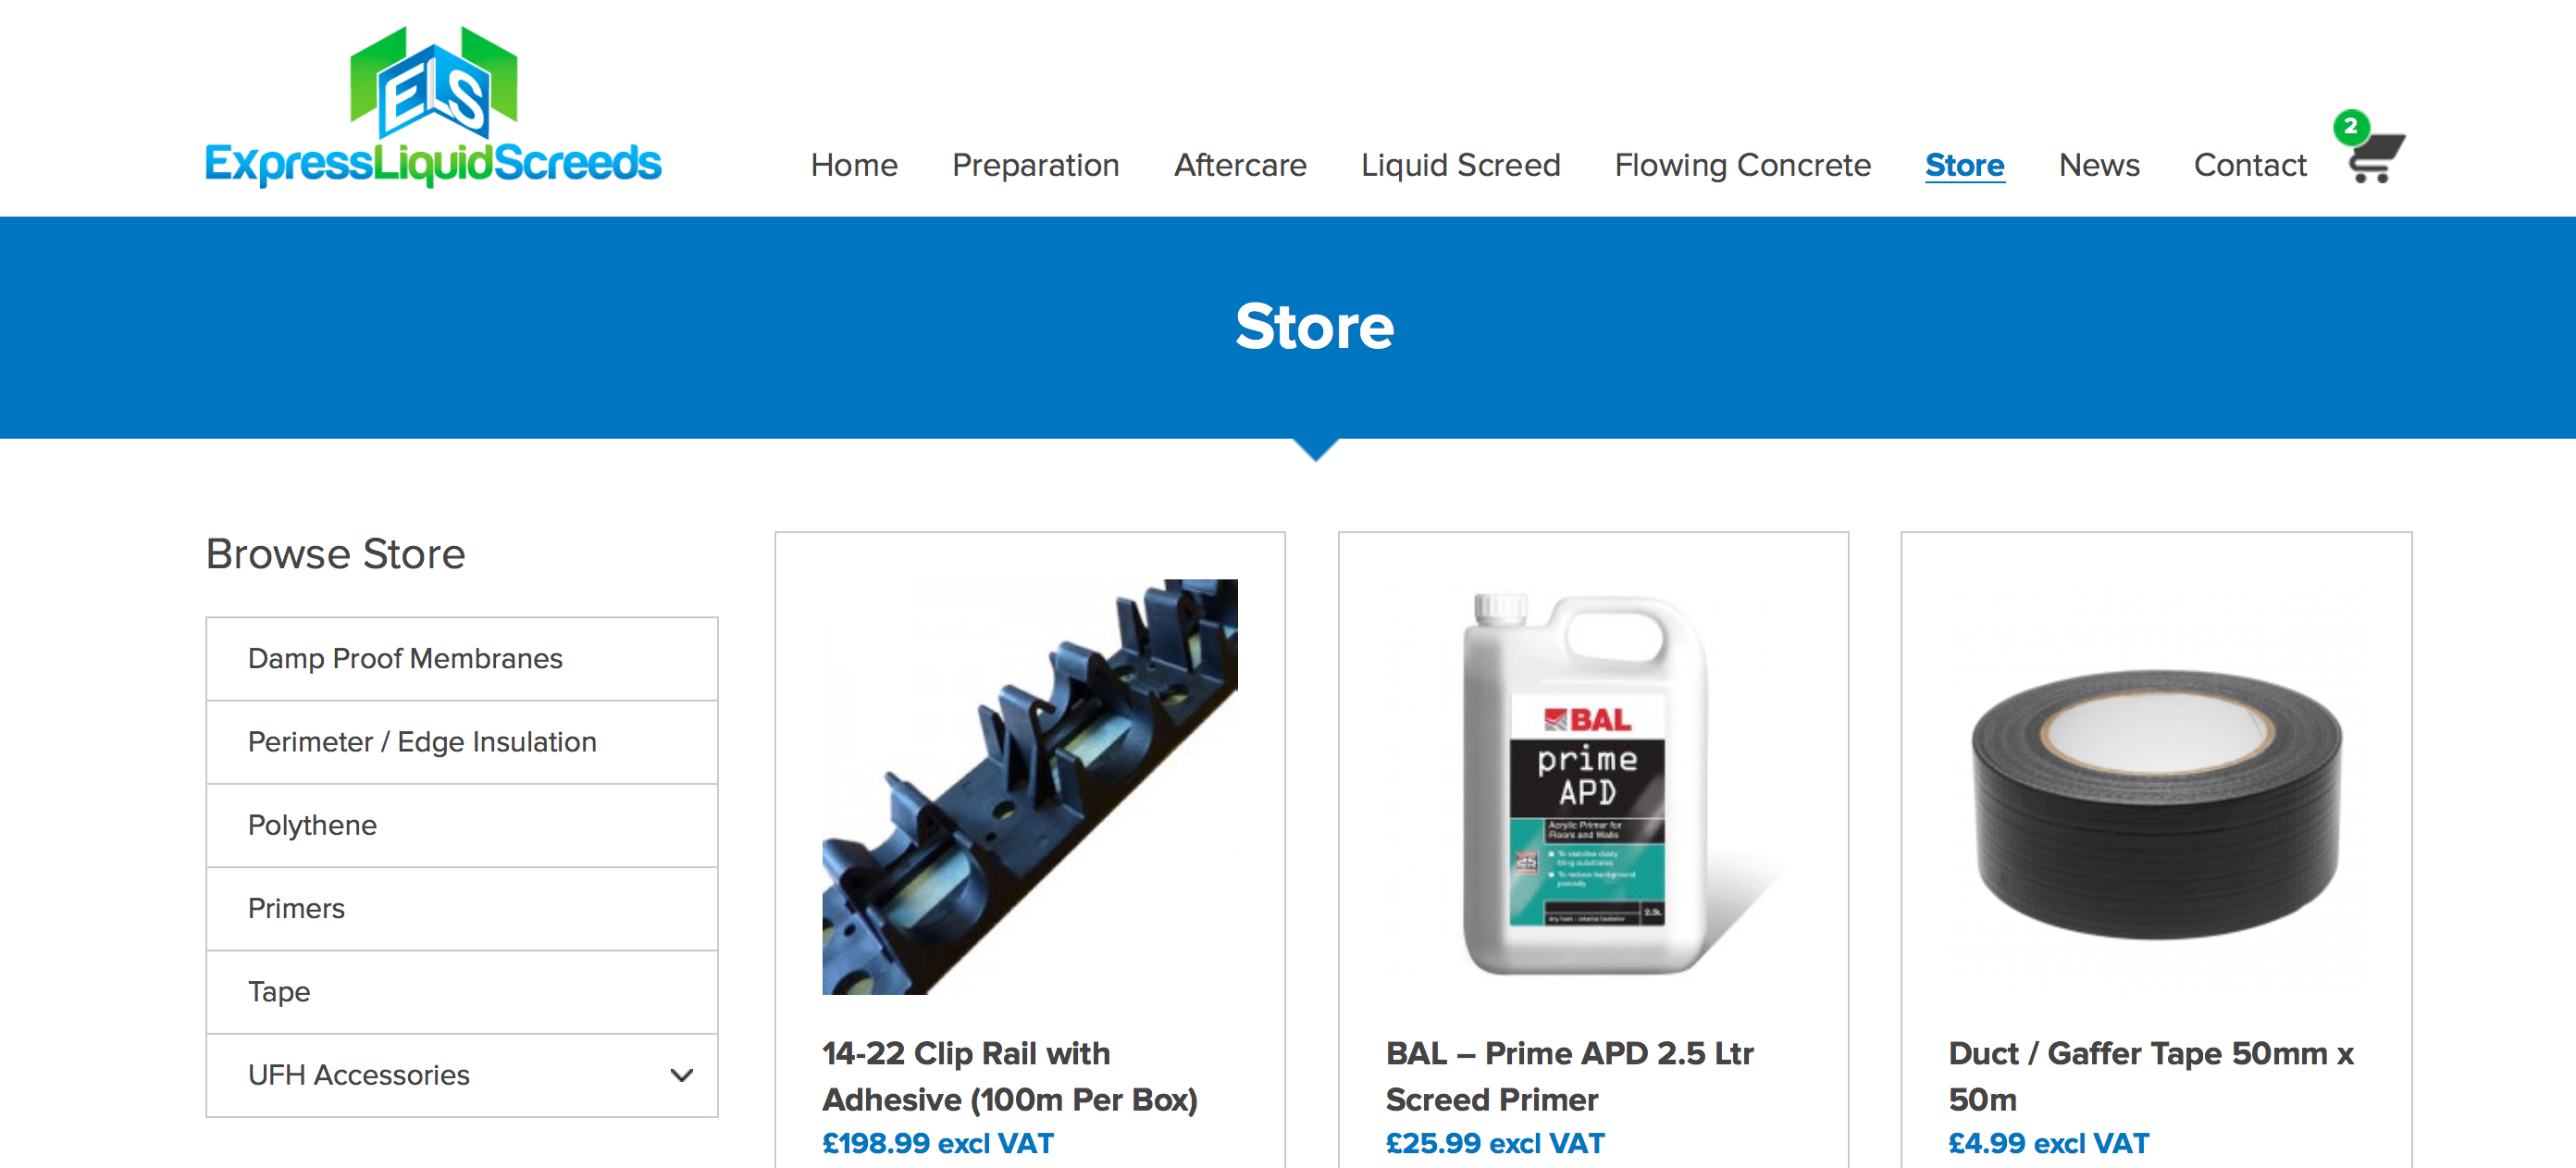Open the shopping cart icon
2576x1168 pixels.
click(x=2375, y=158)
